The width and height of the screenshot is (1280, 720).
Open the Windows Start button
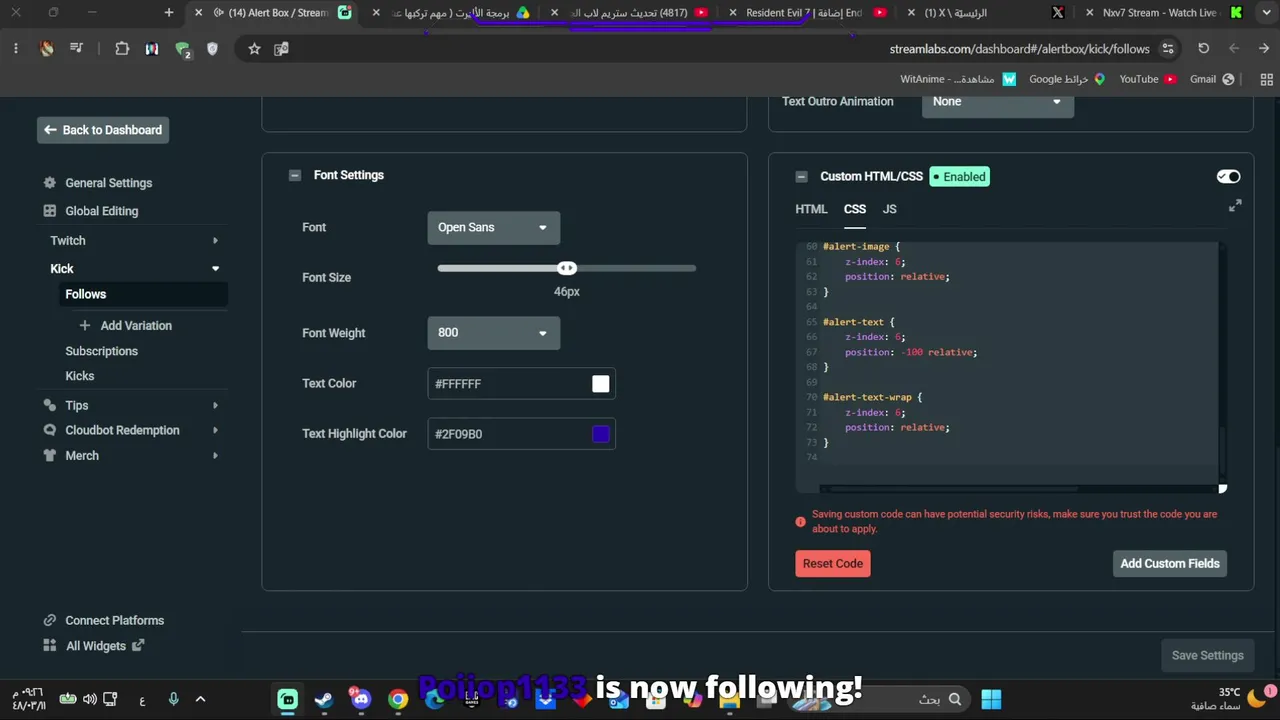click(991, 699)
